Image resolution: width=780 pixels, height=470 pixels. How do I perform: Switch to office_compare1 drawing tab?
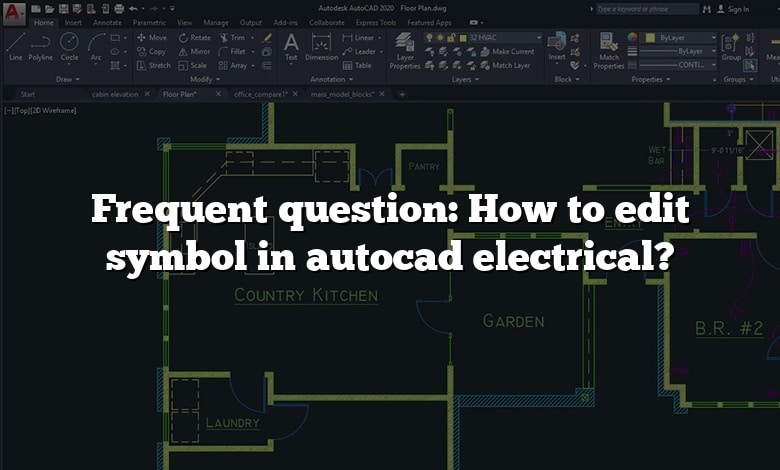coord(261,94)
